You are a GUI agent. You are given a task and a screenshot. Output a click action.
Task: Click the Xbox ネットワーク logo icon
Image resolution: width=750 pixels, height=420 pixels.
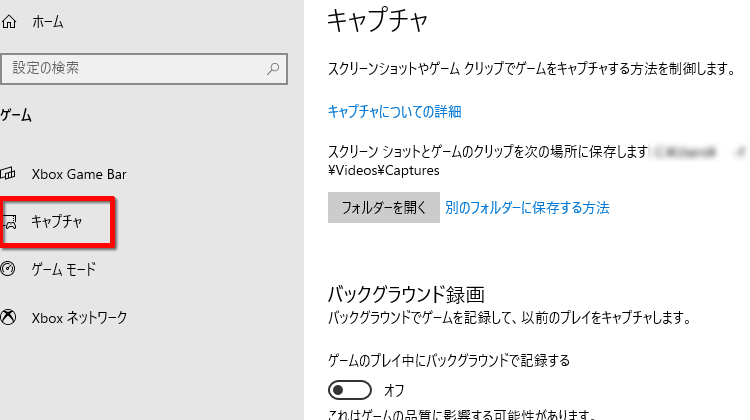click(x=8, y=317)
